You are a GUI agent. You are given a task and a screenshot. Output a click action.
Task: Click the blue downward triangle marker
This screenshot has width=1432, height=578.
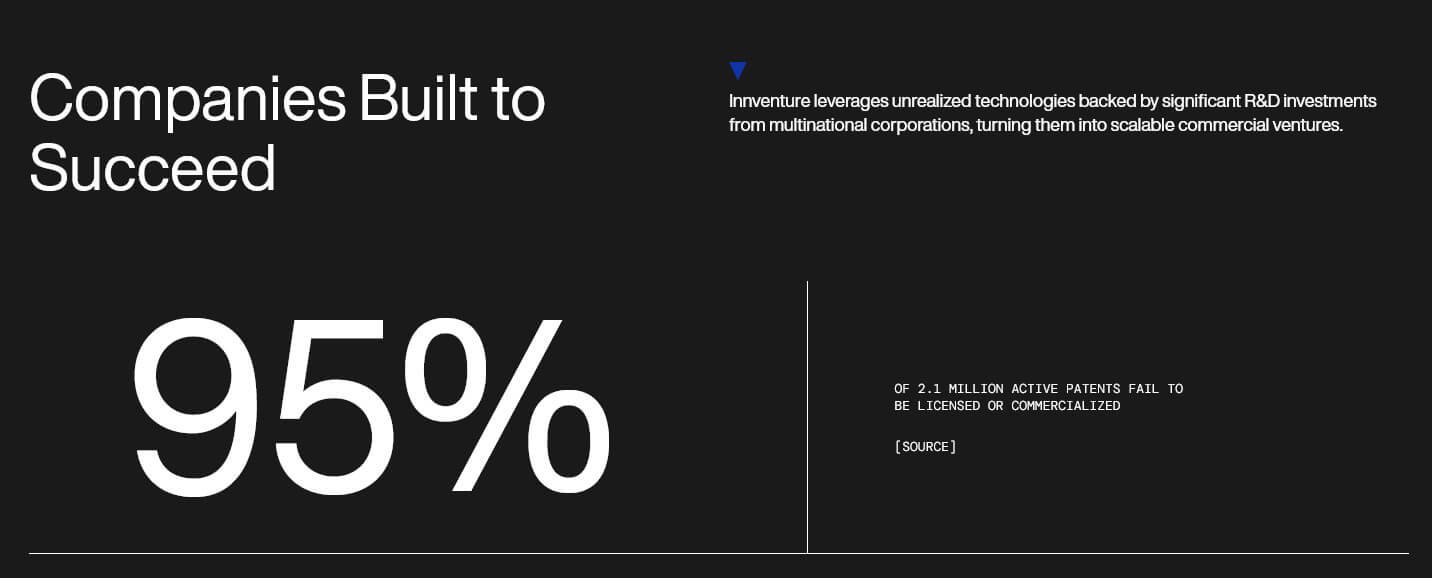pyautogui.click(x=738, y=70)
